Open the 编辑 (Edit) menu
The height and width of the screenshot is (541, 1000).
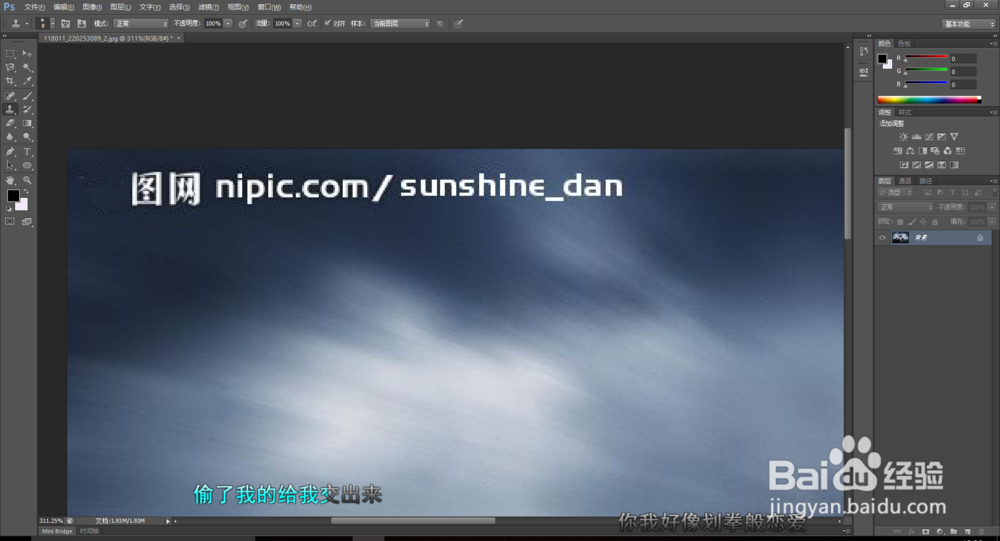point(63,7)
